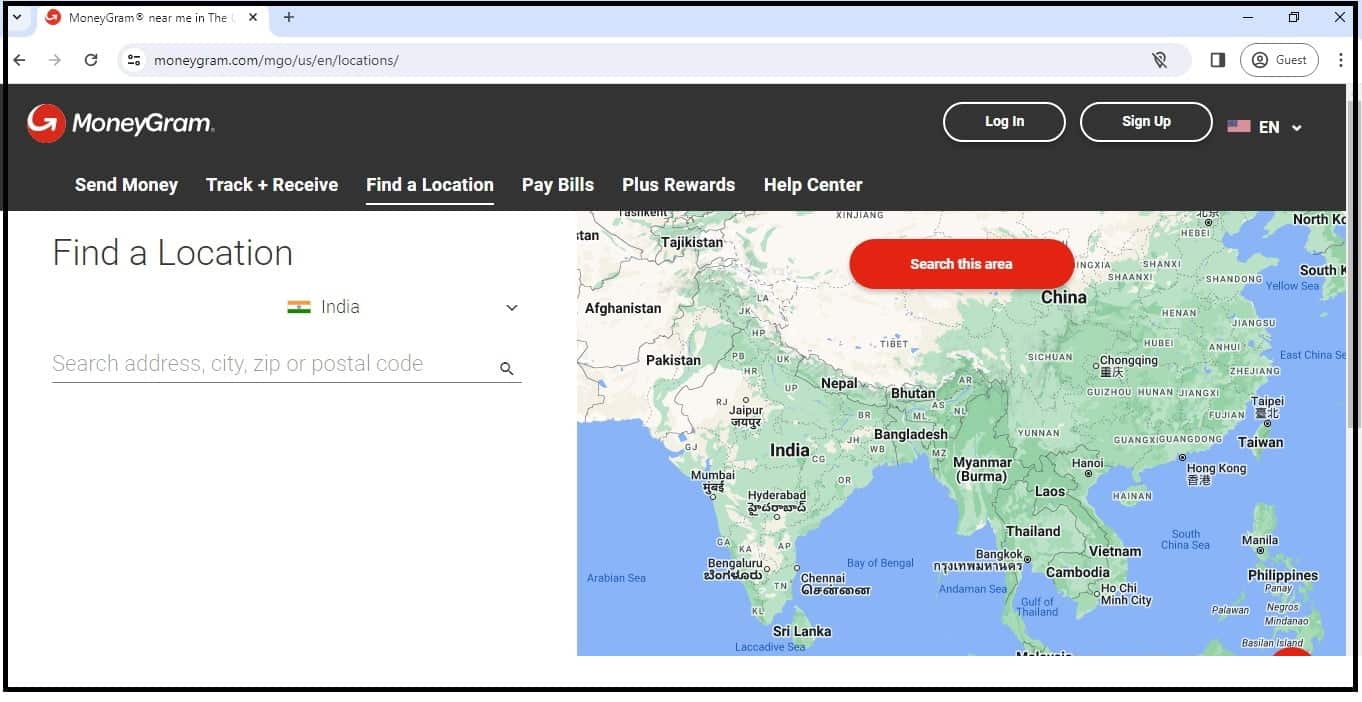
Task: Open the Send Money menu
Action: (126, 185)
